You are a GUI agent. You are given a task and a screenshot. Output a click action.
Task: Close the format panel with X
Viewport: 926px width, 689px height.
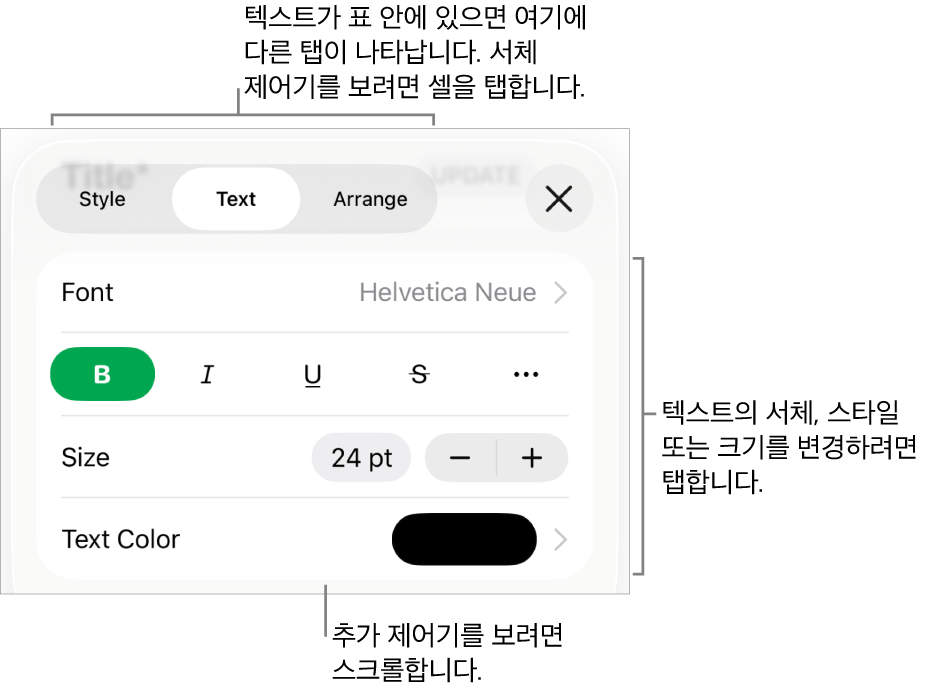(x=559, y=198)
